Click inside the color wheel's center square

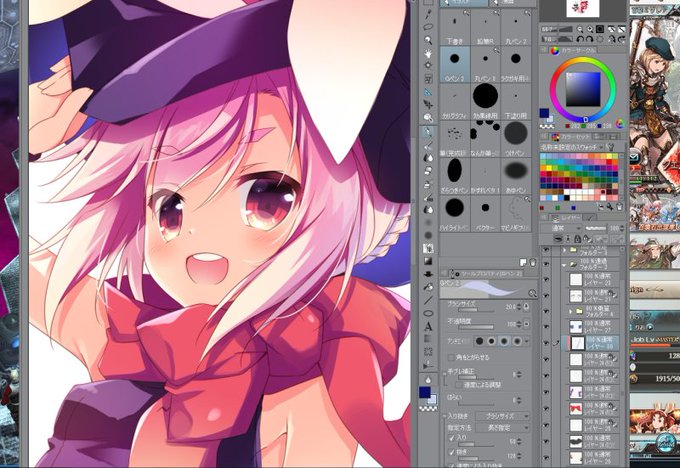click(583, 89)
